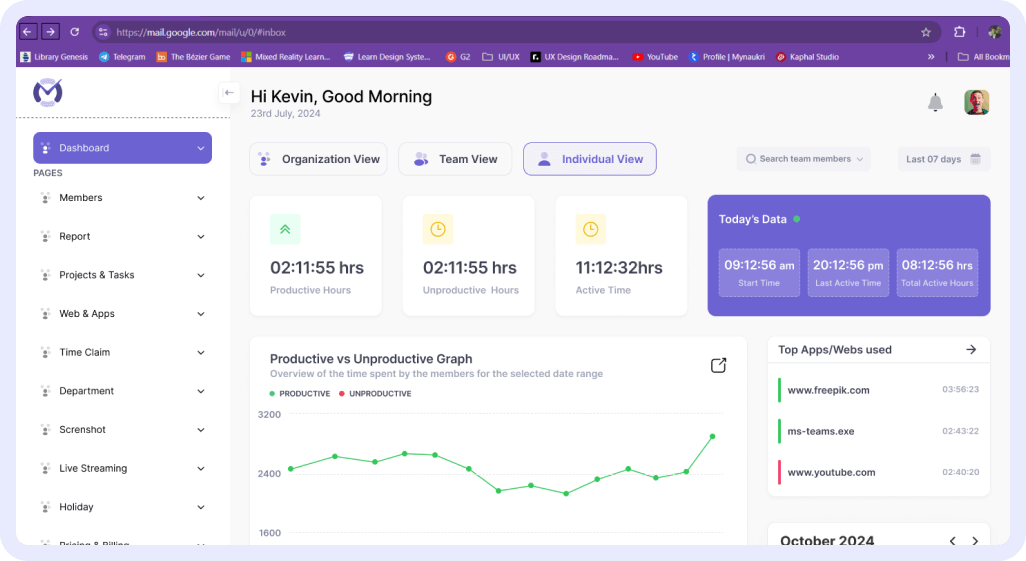
Task: Expand the Members menu chevron
Action: (x=201, y=198)
